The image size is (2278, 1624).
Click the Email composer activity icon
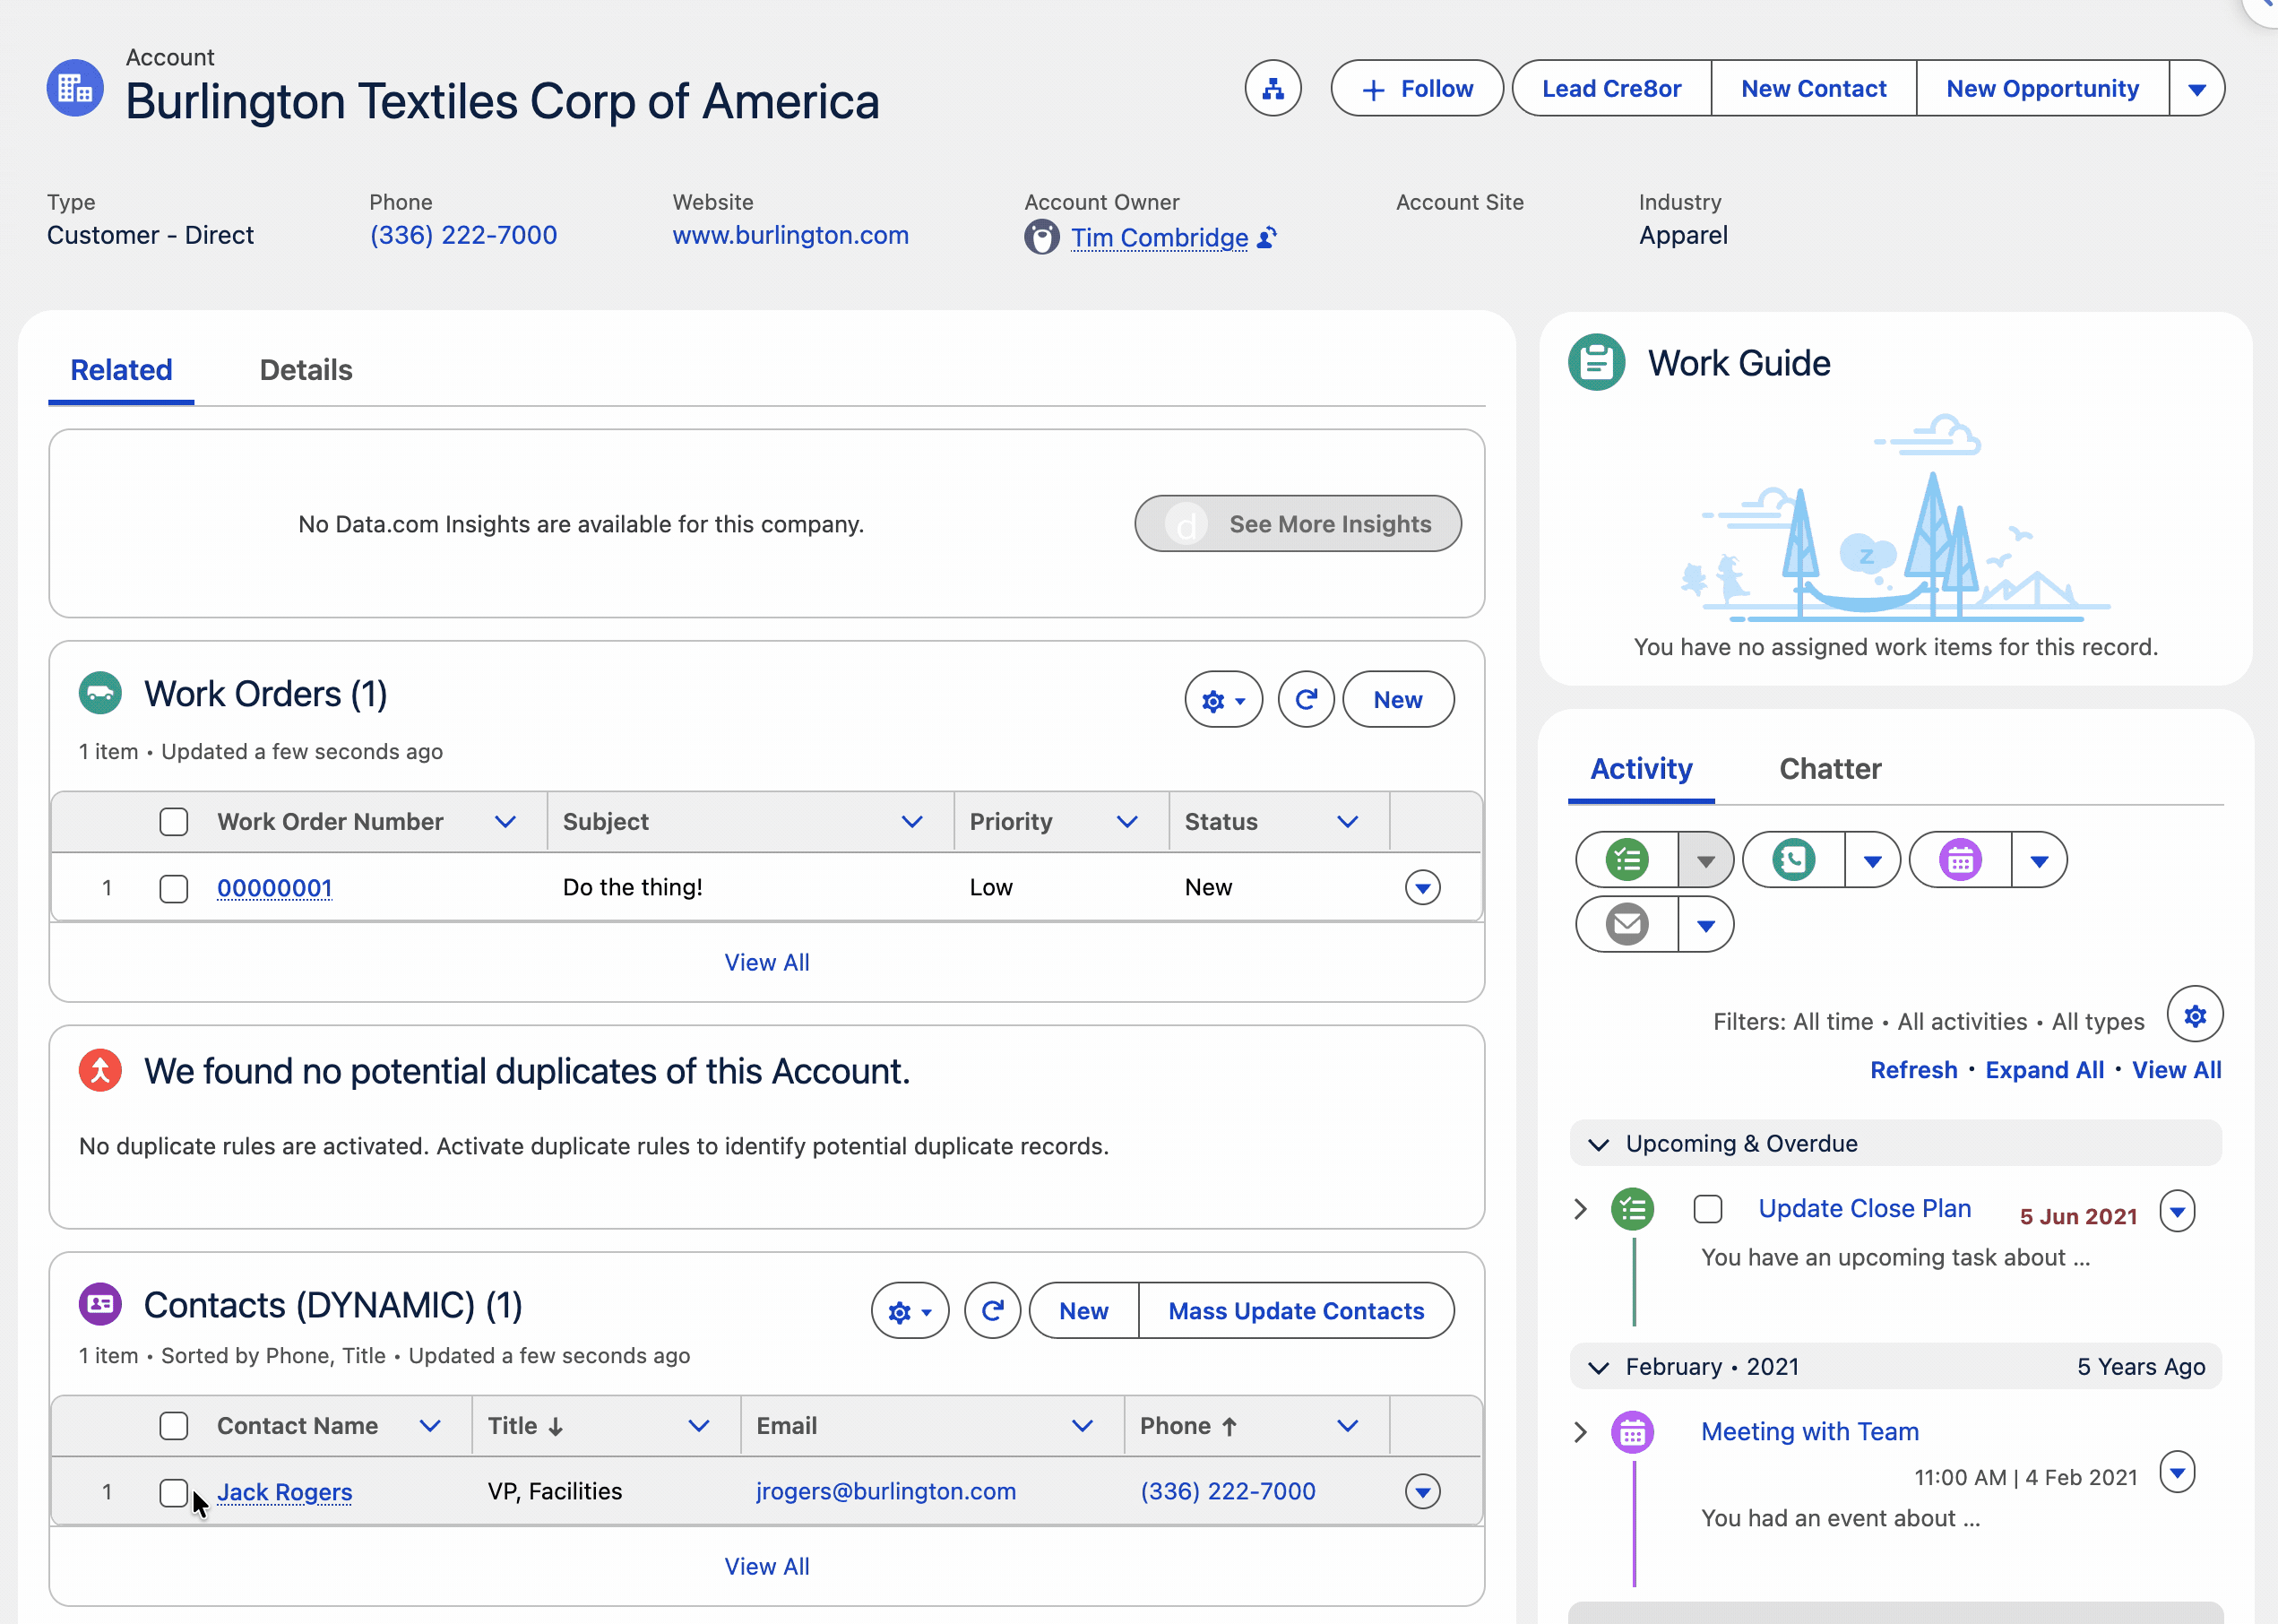(x=1627, y=925)
